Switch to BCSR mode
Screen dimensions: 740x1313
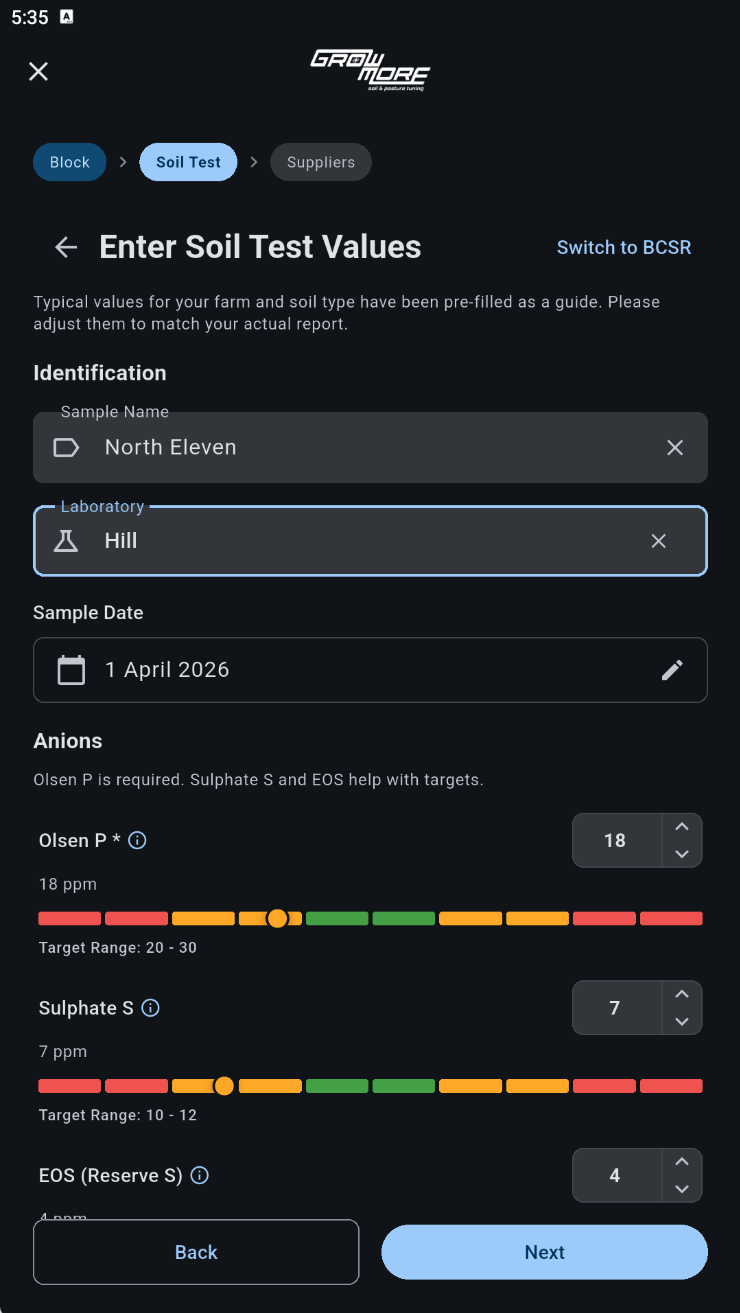tap(623, 247)
